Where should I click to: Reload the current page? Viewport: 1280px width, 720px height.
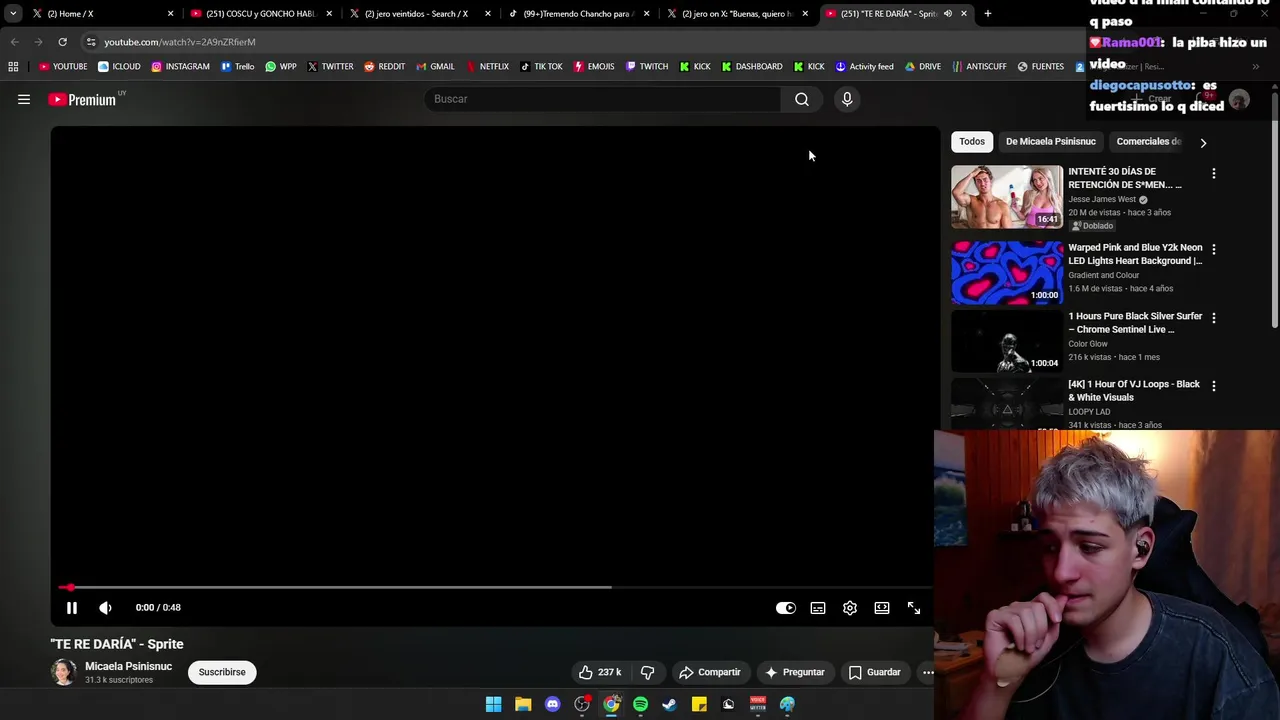pyautogui.click(x=62, y=42)
